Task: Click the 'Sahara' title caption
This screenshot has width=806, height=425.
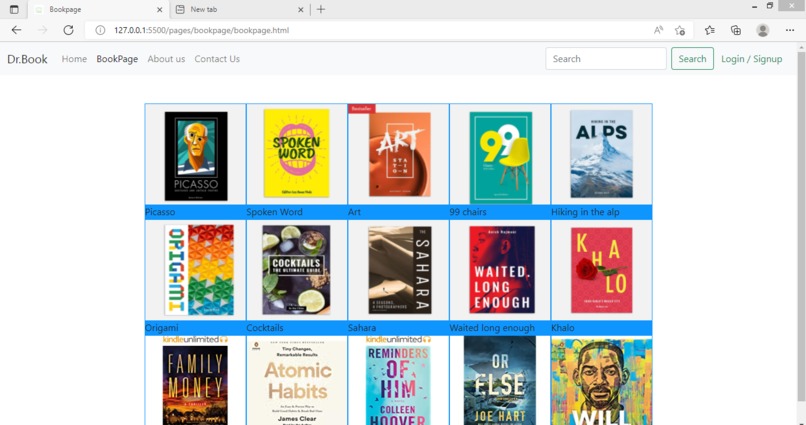Action: tap(362, 327)
